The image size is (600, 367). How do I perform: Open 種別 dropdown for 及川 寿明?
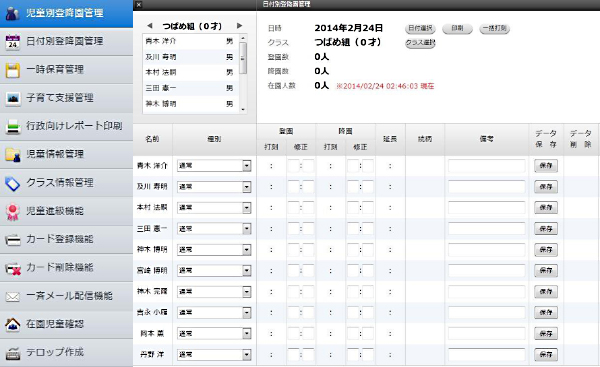(x=247, y=187)
